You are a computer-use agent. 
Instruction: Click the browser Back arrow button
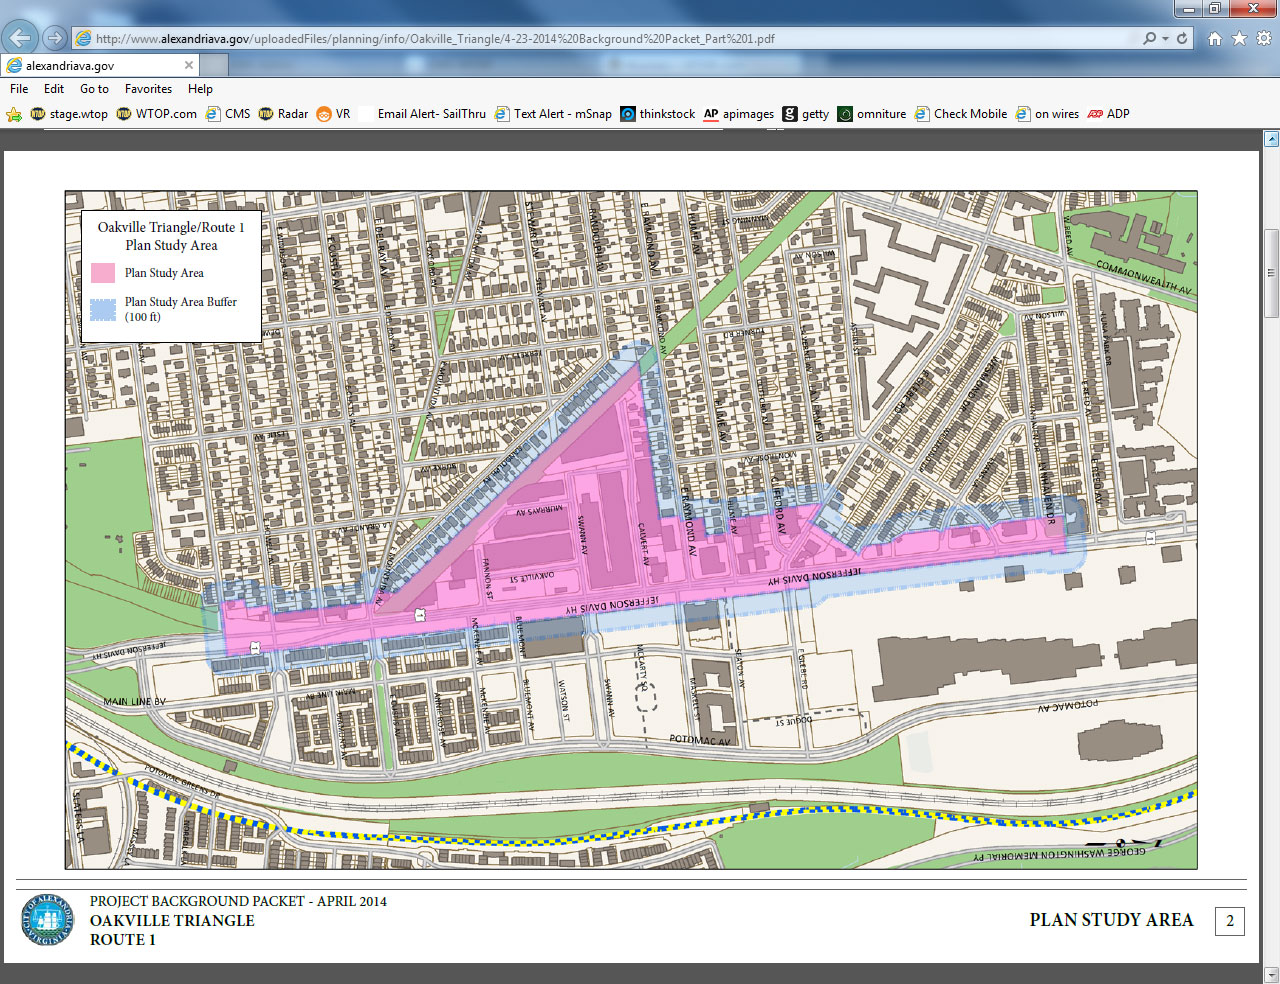pos(20,38)
